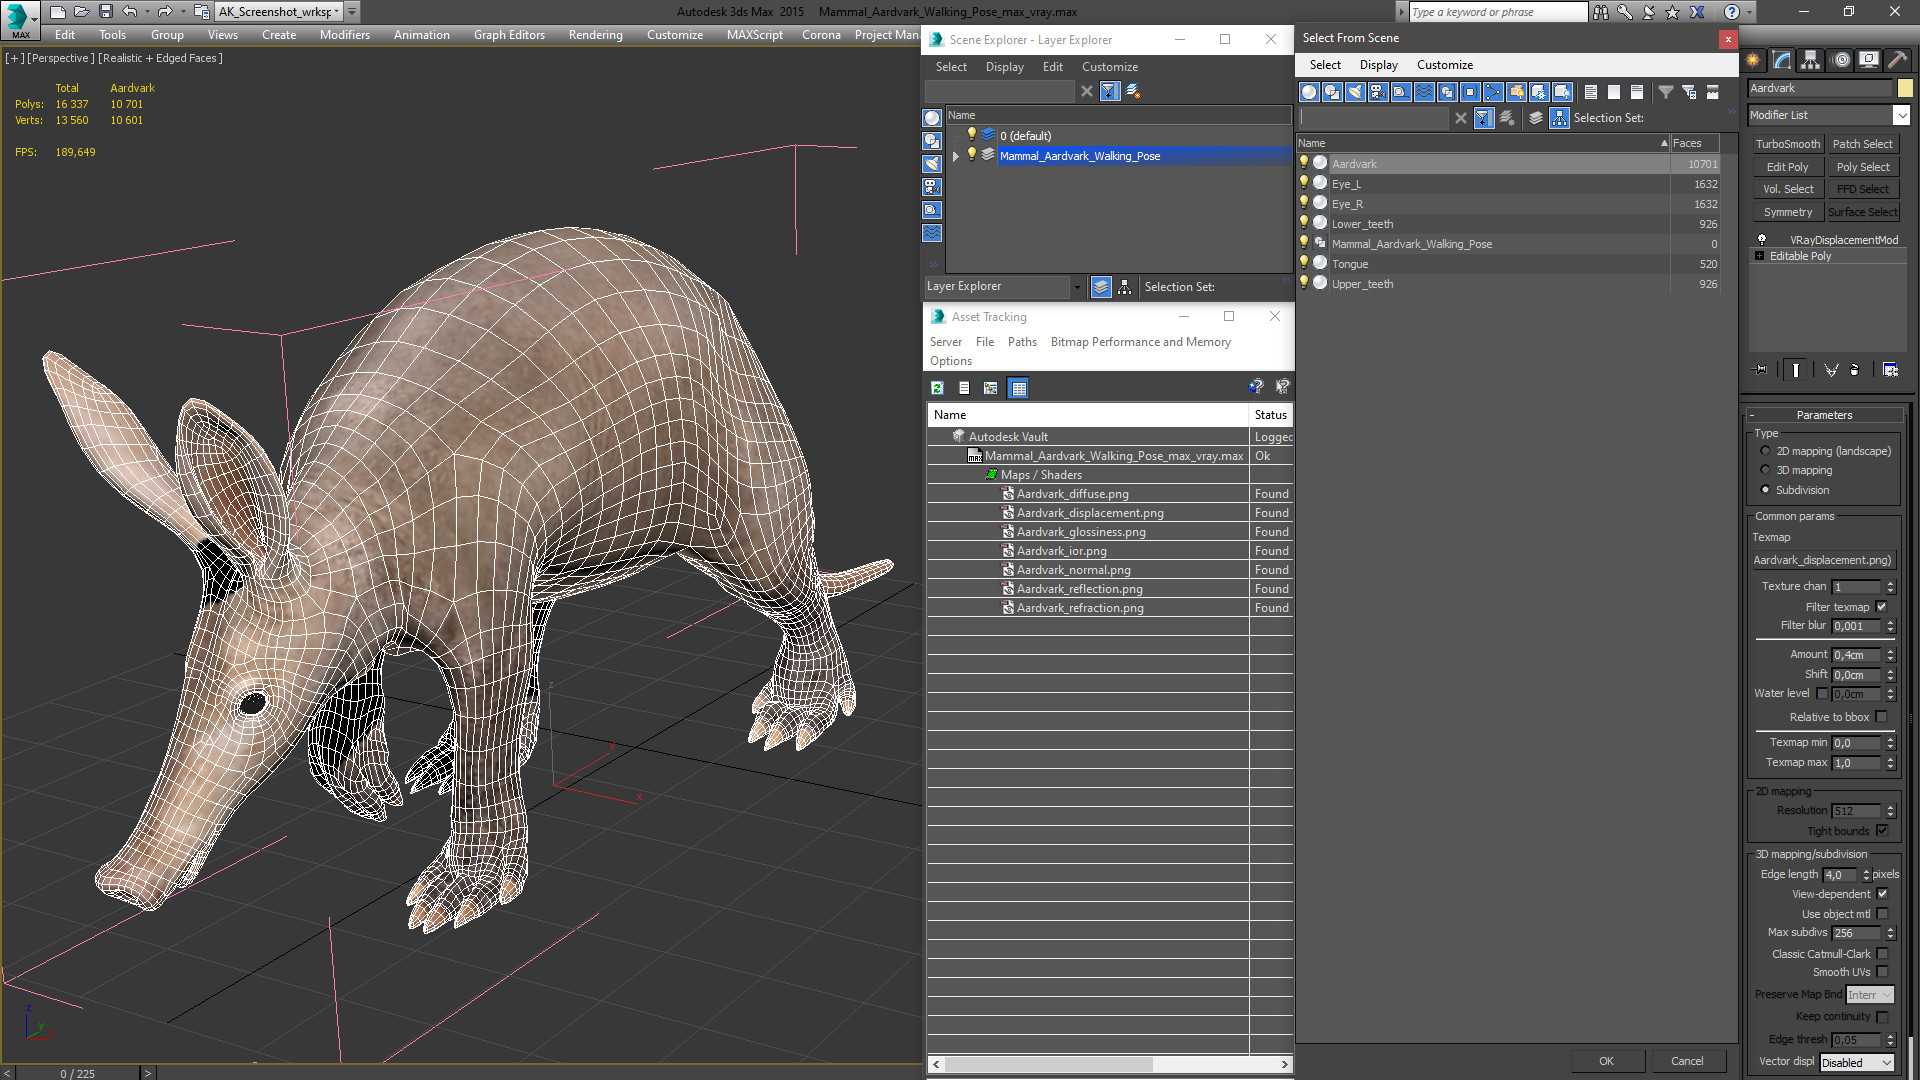This screenshot has width=1920, height=1080.
Task: Click Aardvark entry in Select From Scene
Action: 1353,164
